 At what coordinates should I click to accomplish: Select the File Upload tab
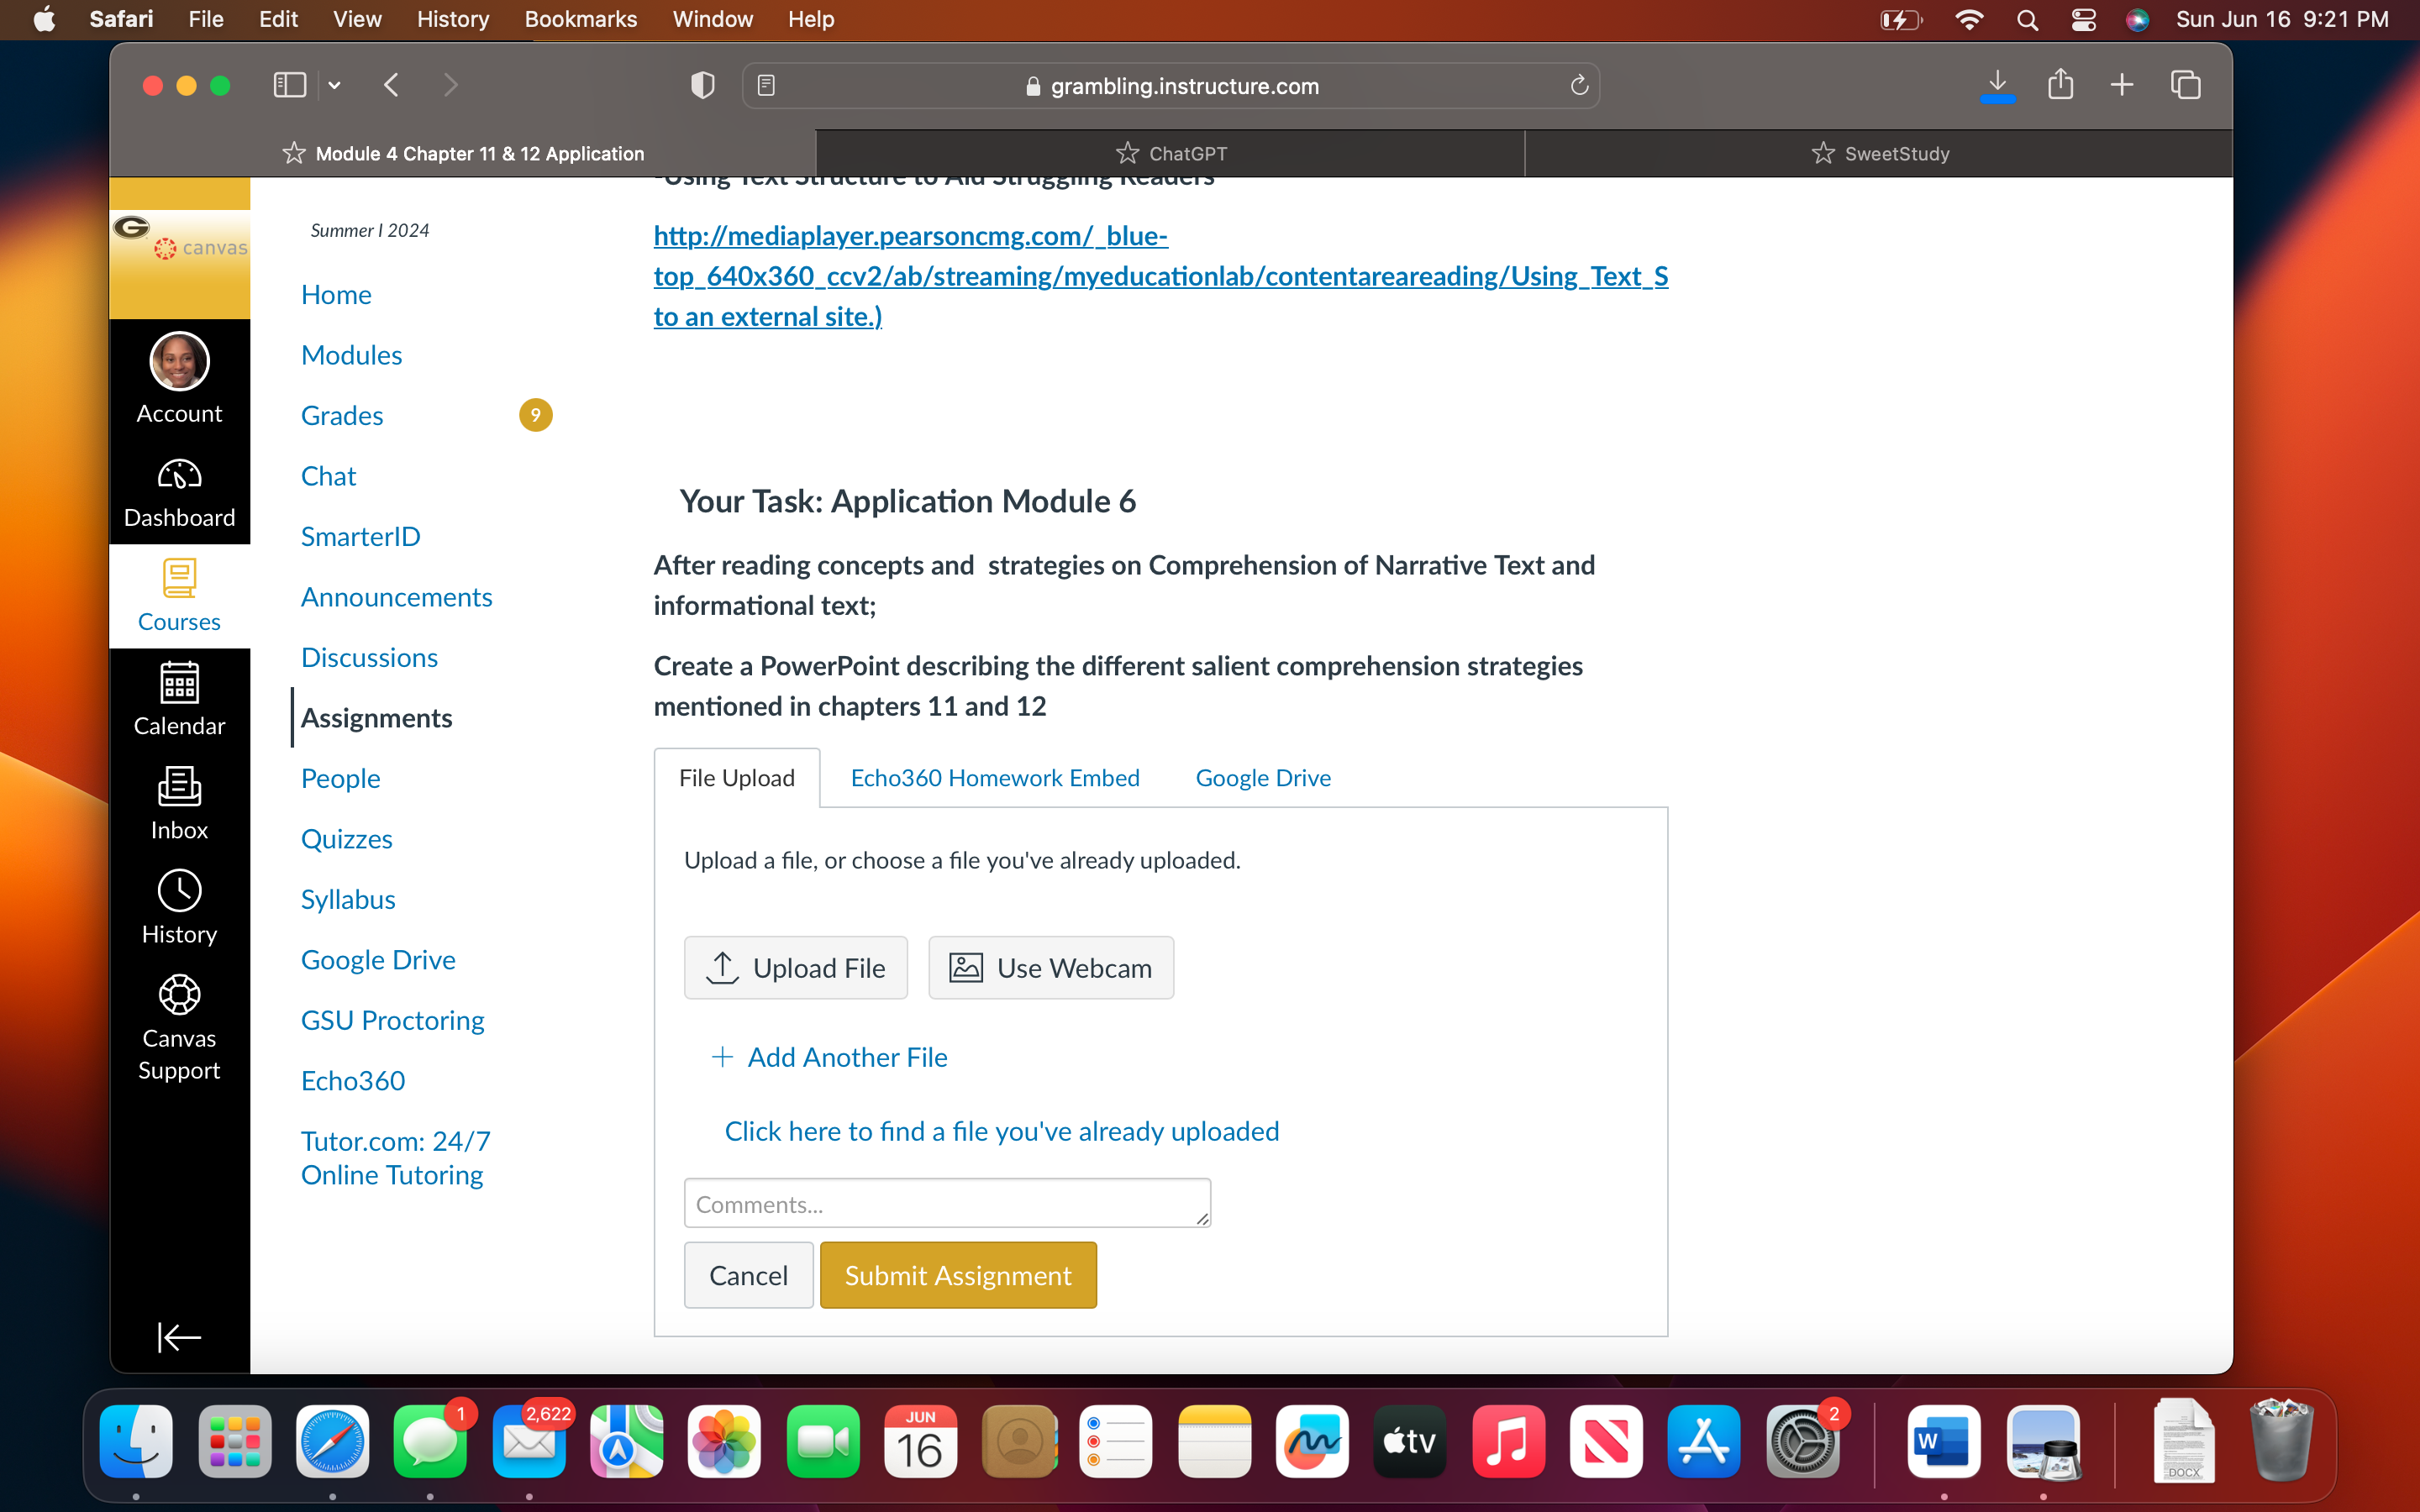(x=737, y=778)
